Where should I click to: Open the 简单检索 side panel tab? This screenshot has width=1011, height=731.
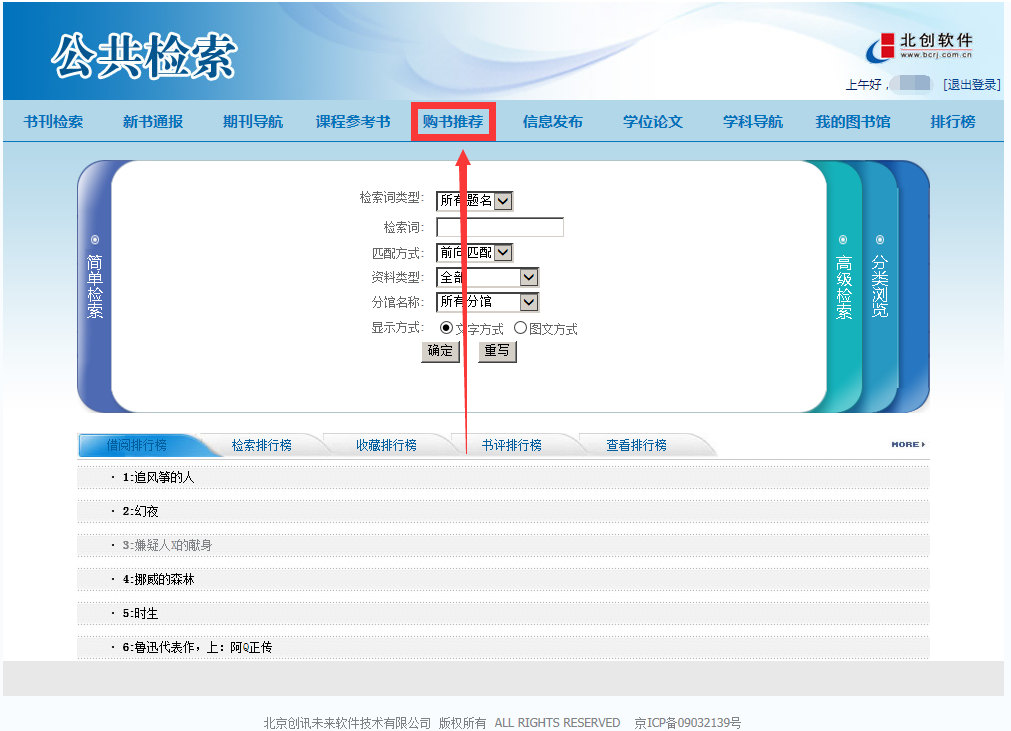click(95, 285)
